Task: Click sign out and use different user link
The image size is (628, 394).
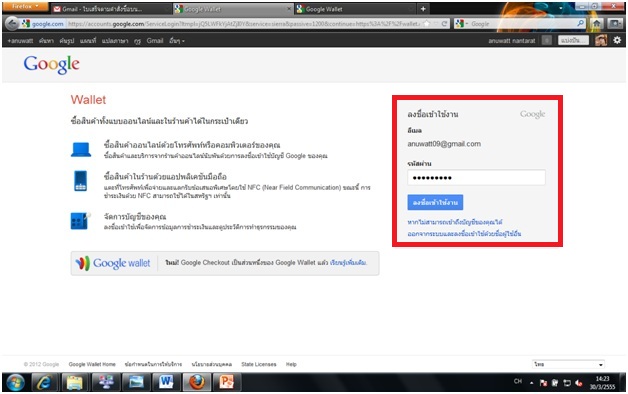Action: point(464,233)
